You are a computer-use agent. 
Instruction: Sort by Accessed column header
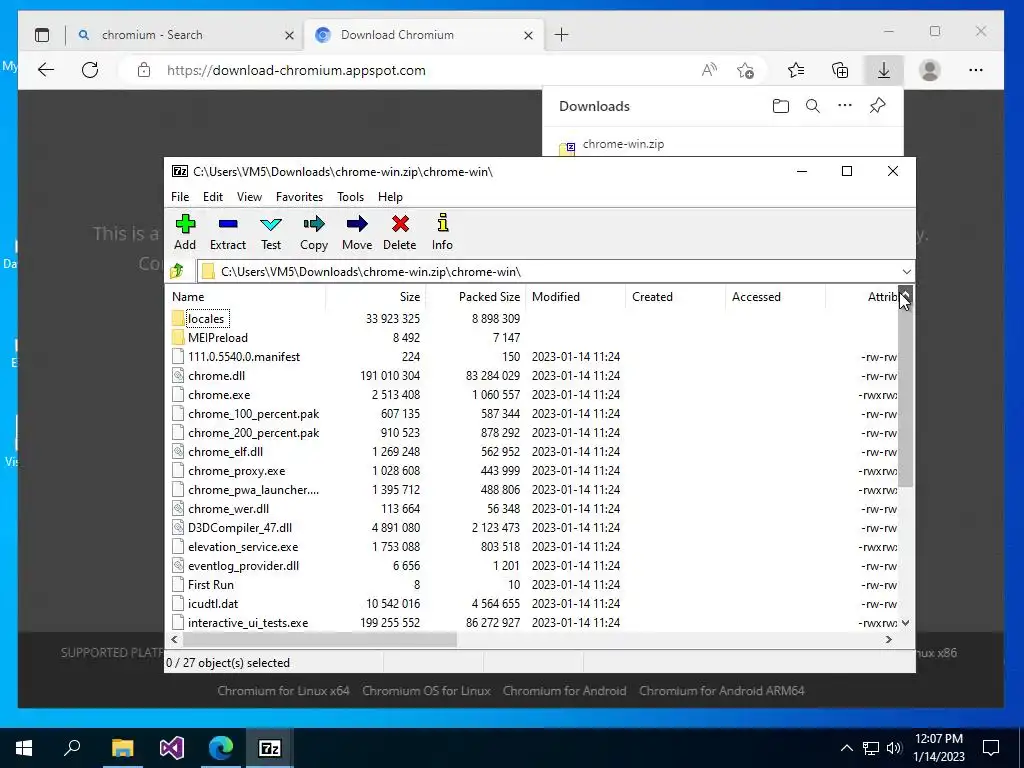coord(775,296)
